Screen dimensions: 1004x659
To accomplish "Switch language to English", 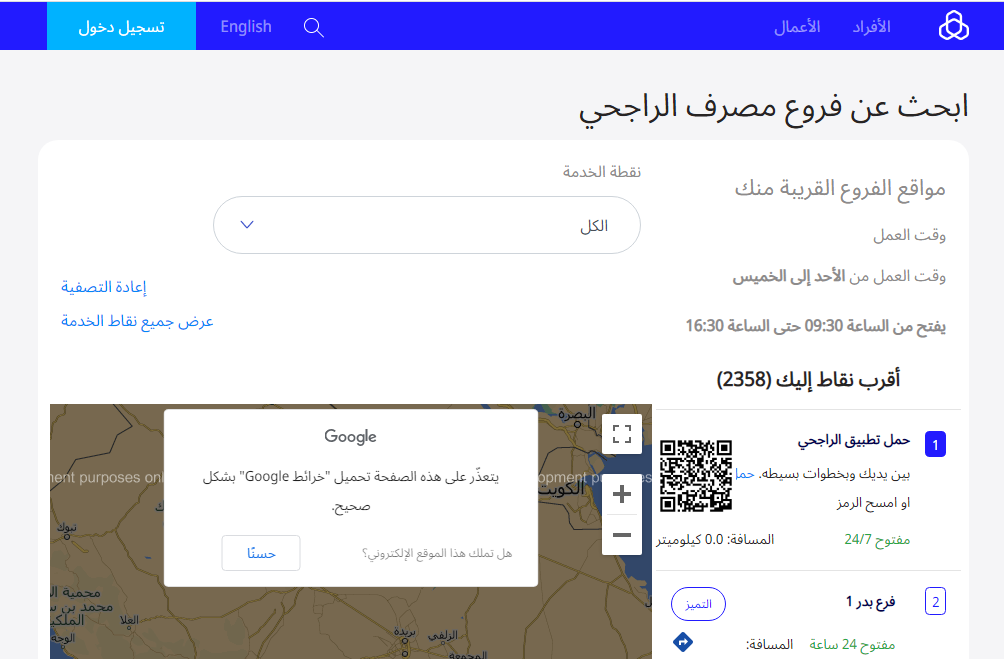I will pos(246,26).
